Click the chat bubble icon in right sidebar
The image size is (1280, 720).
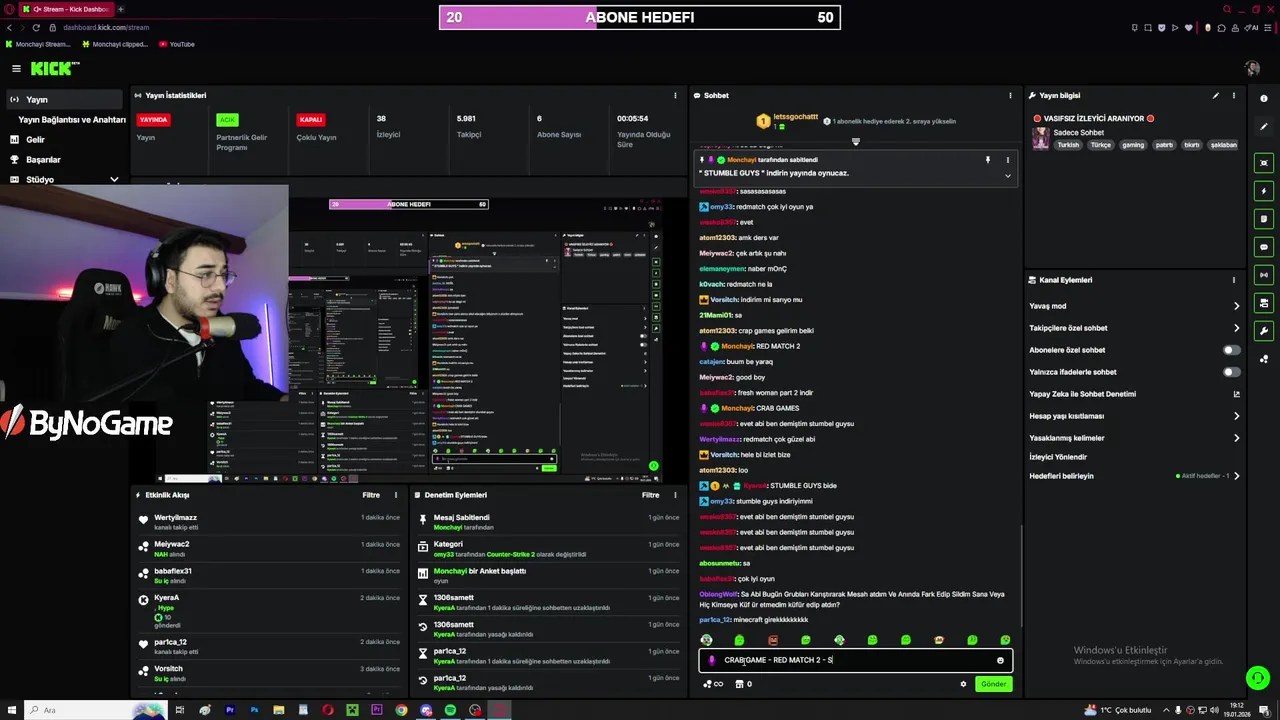click(1264, 247)
